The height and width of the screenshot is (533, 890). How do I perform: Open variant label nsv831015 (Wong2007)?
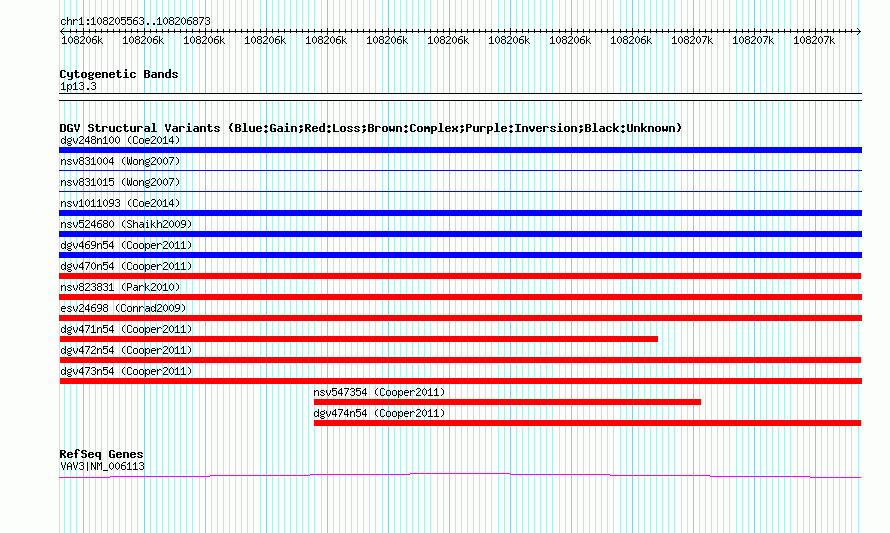coord(120,182)
